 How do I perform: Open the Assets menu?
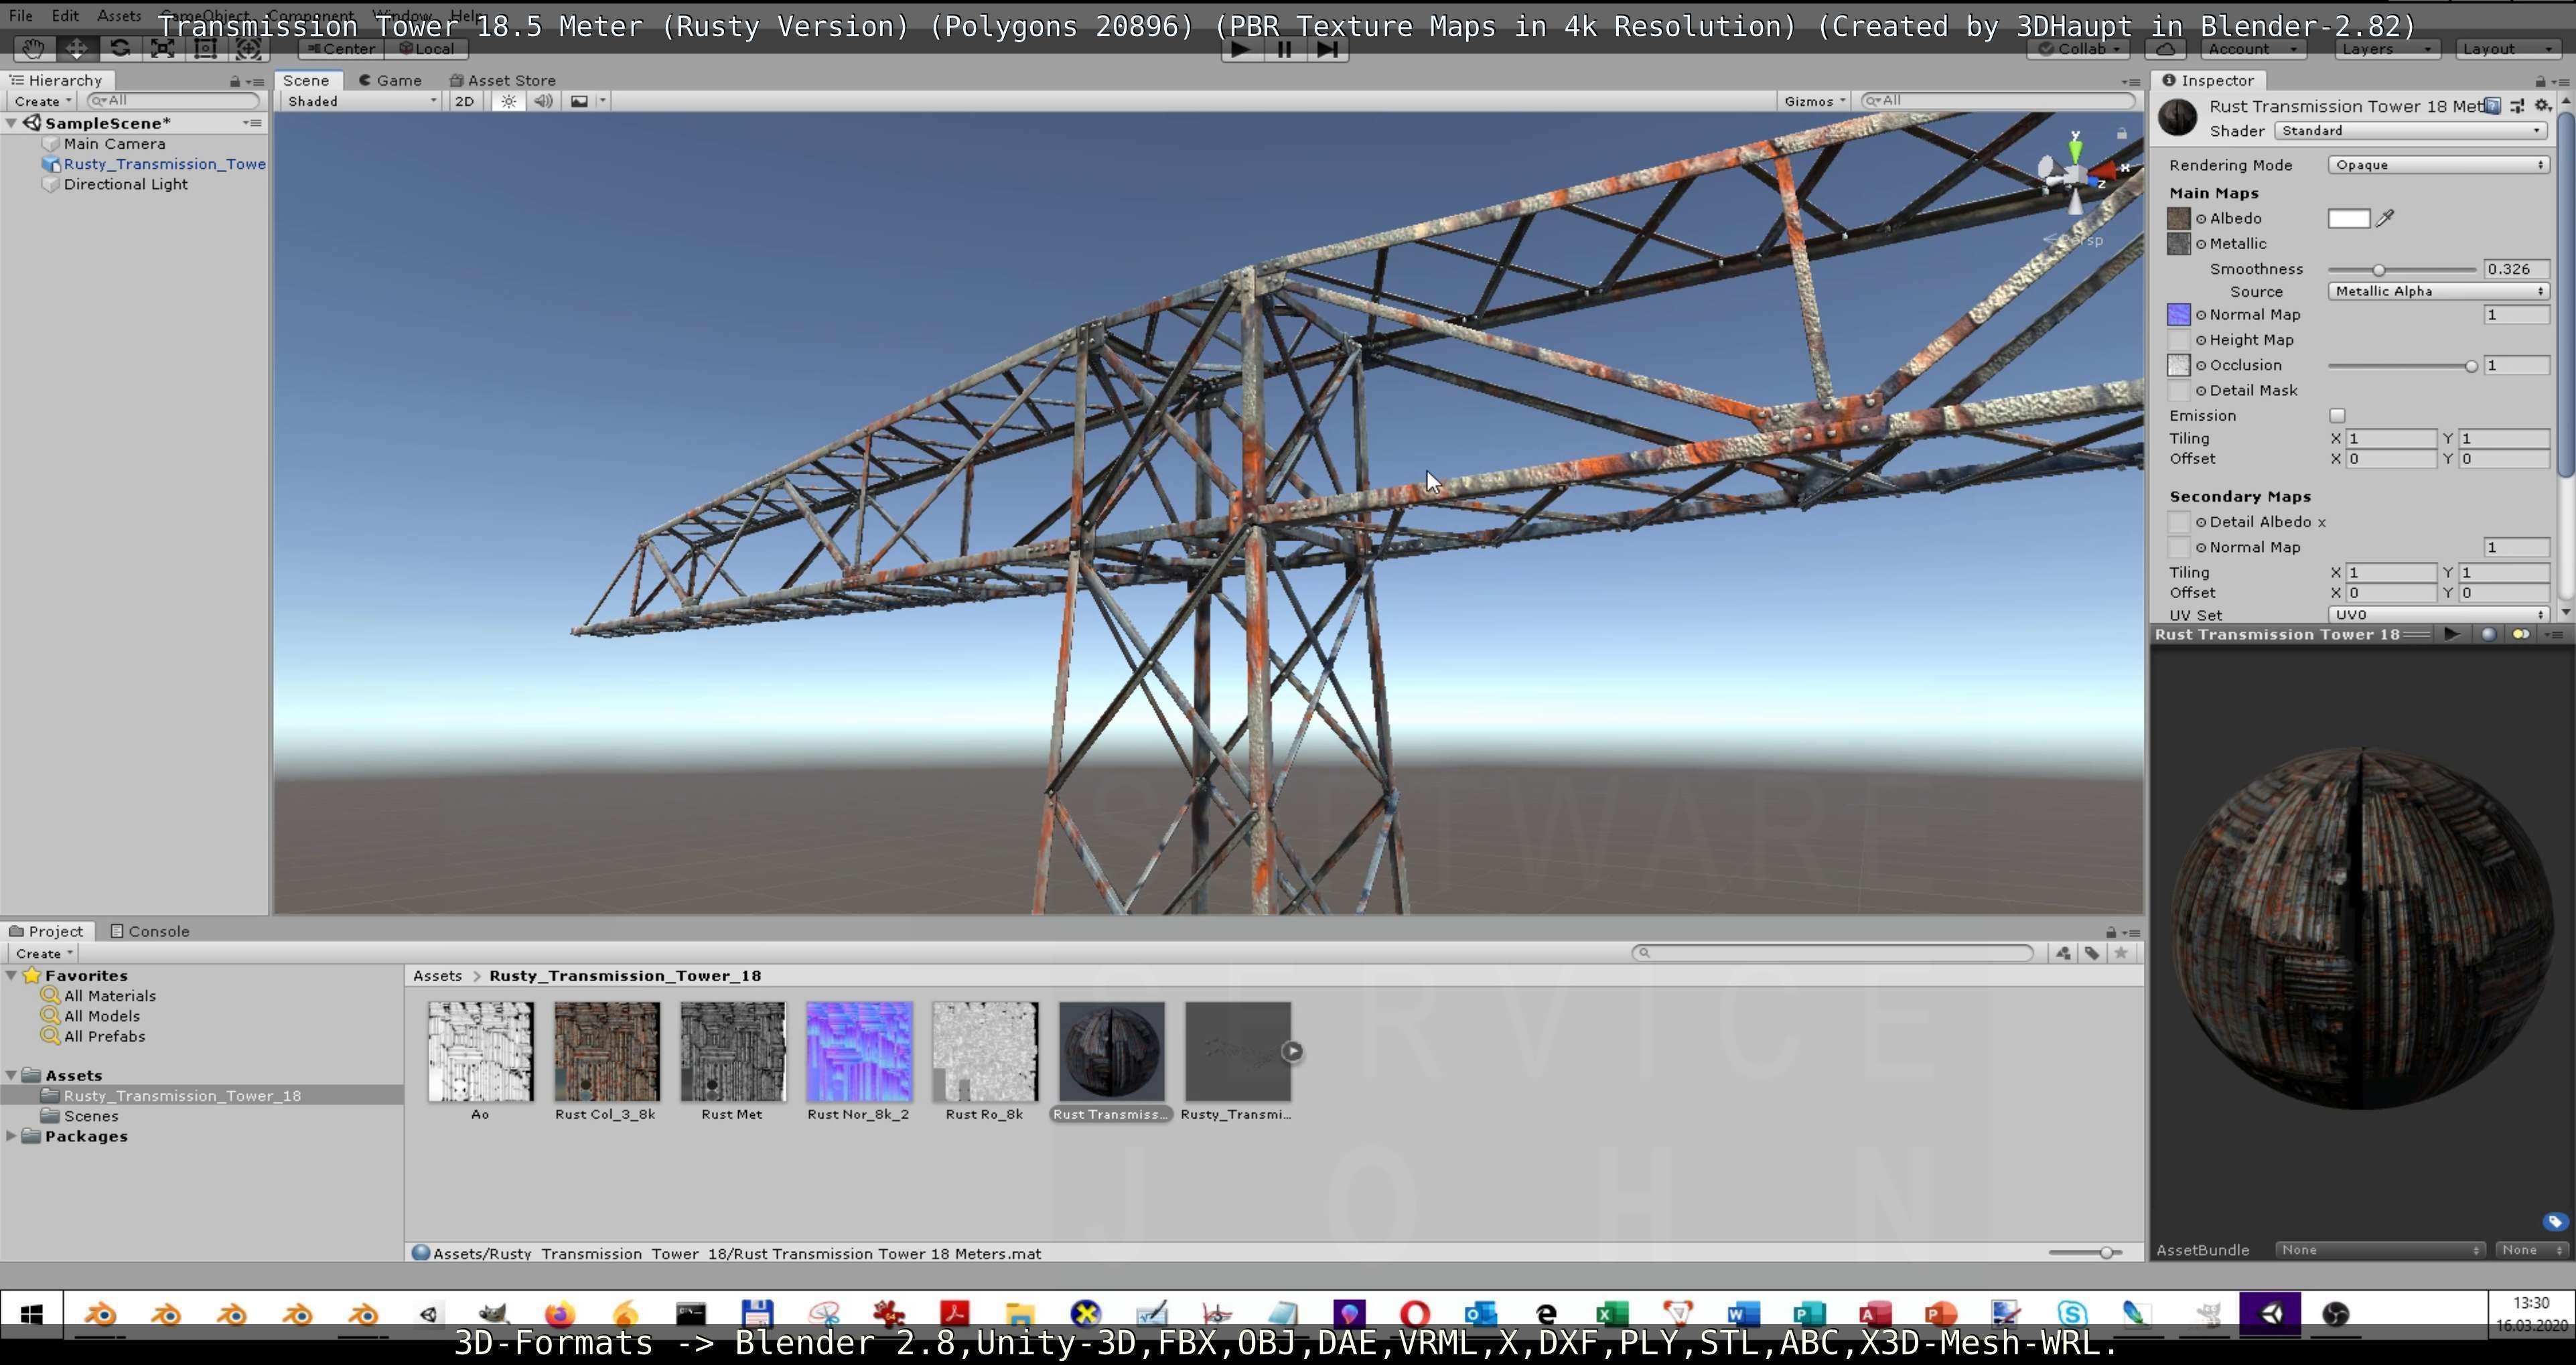coord(119,16)
